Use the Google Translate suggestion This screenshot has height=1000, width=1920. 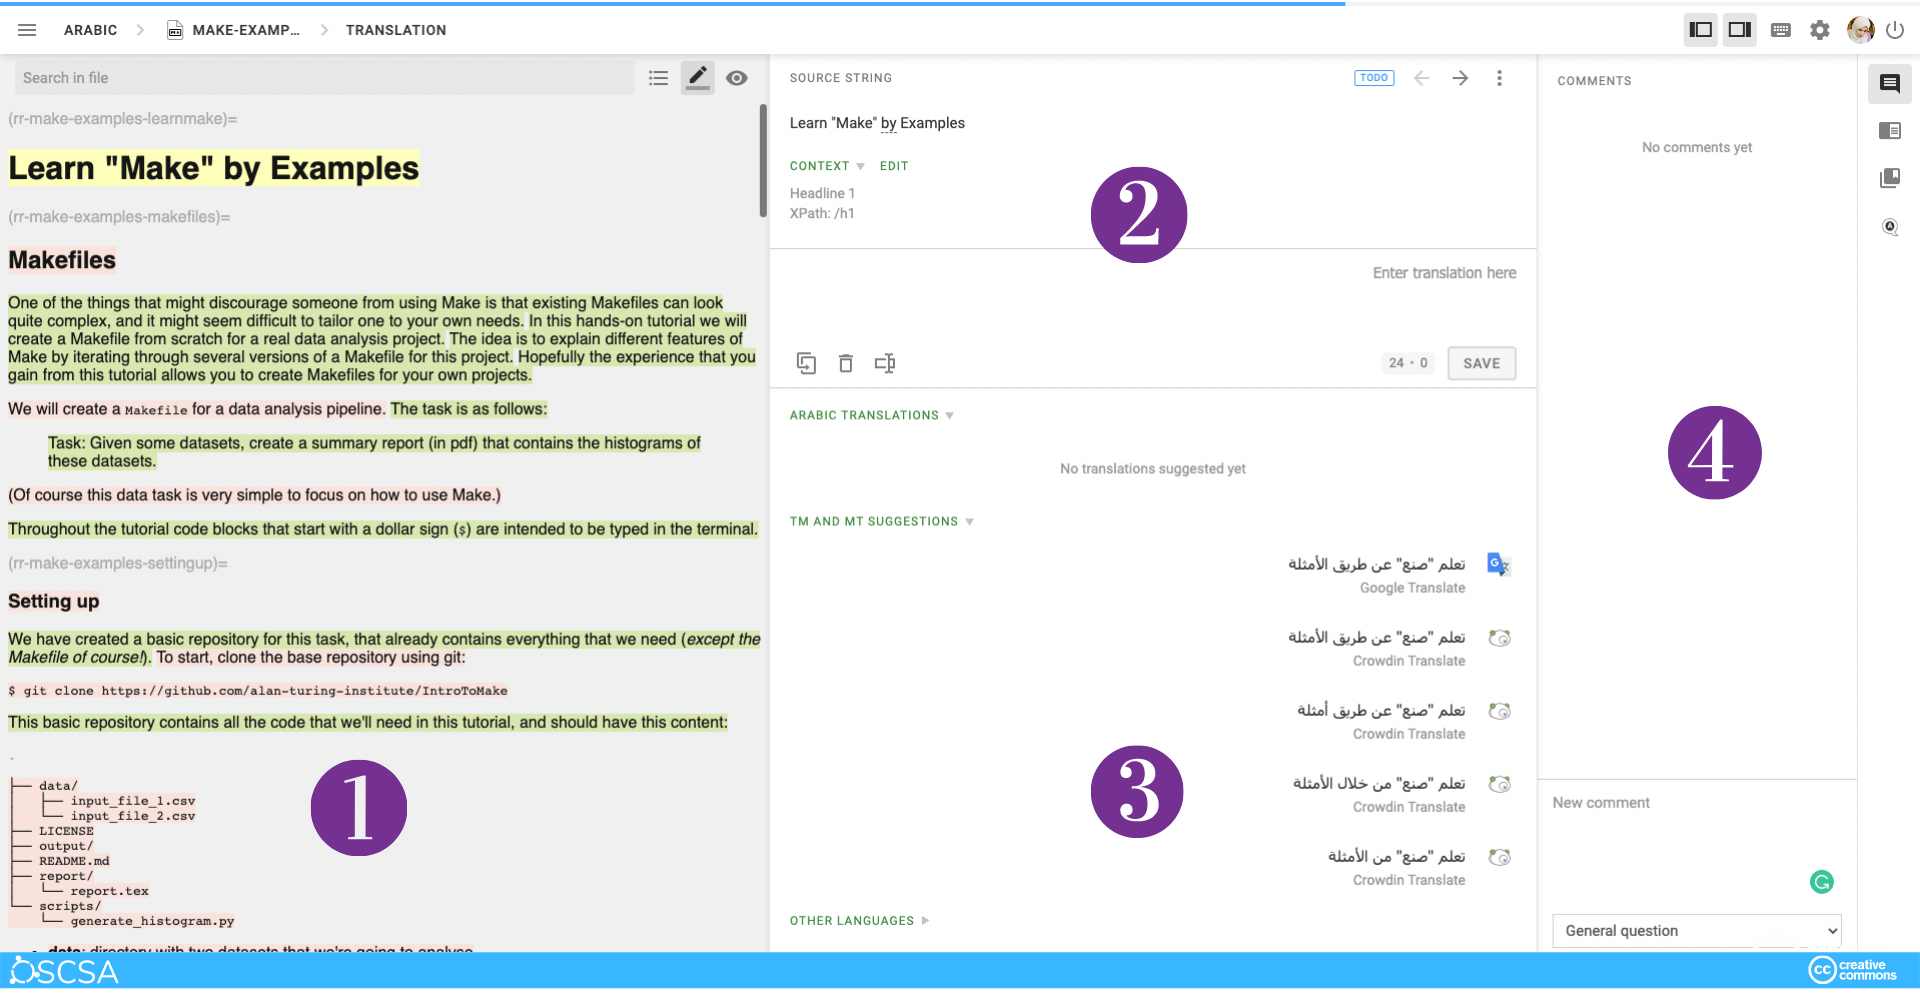coord(1376,565)
